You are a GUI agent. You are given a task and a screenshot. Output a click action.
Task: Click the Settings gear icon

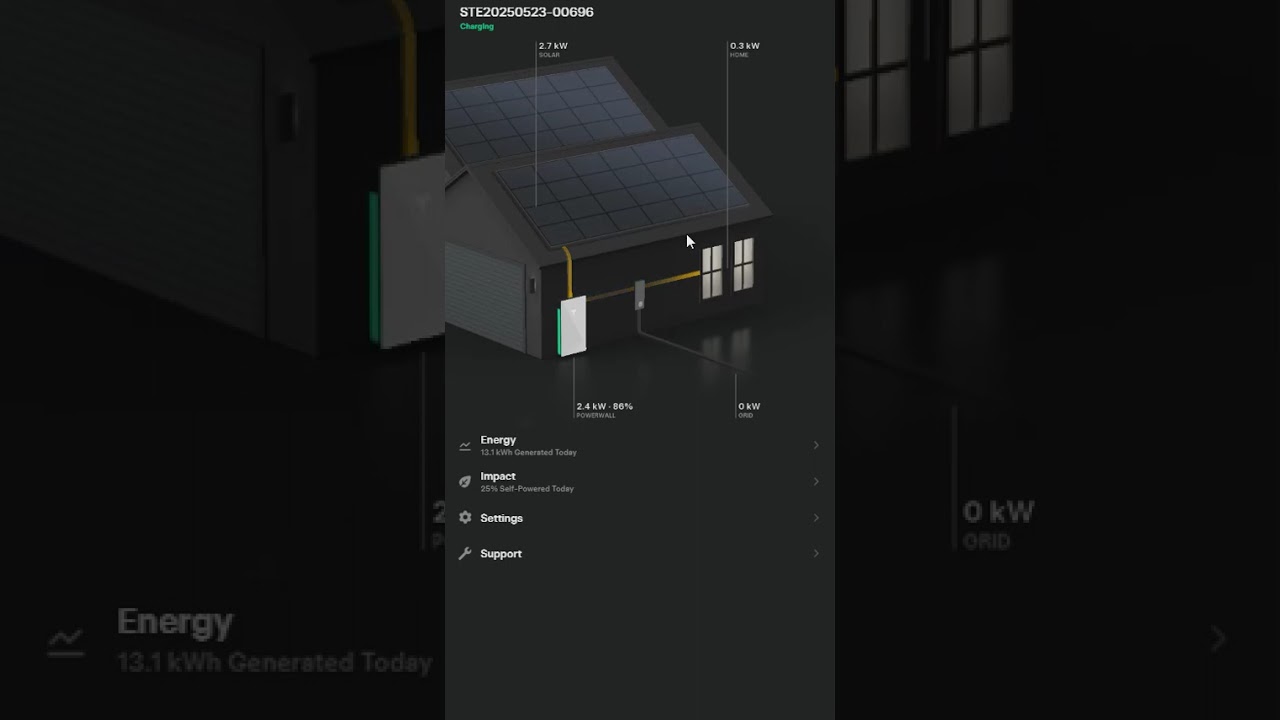(x=465, y=518)
